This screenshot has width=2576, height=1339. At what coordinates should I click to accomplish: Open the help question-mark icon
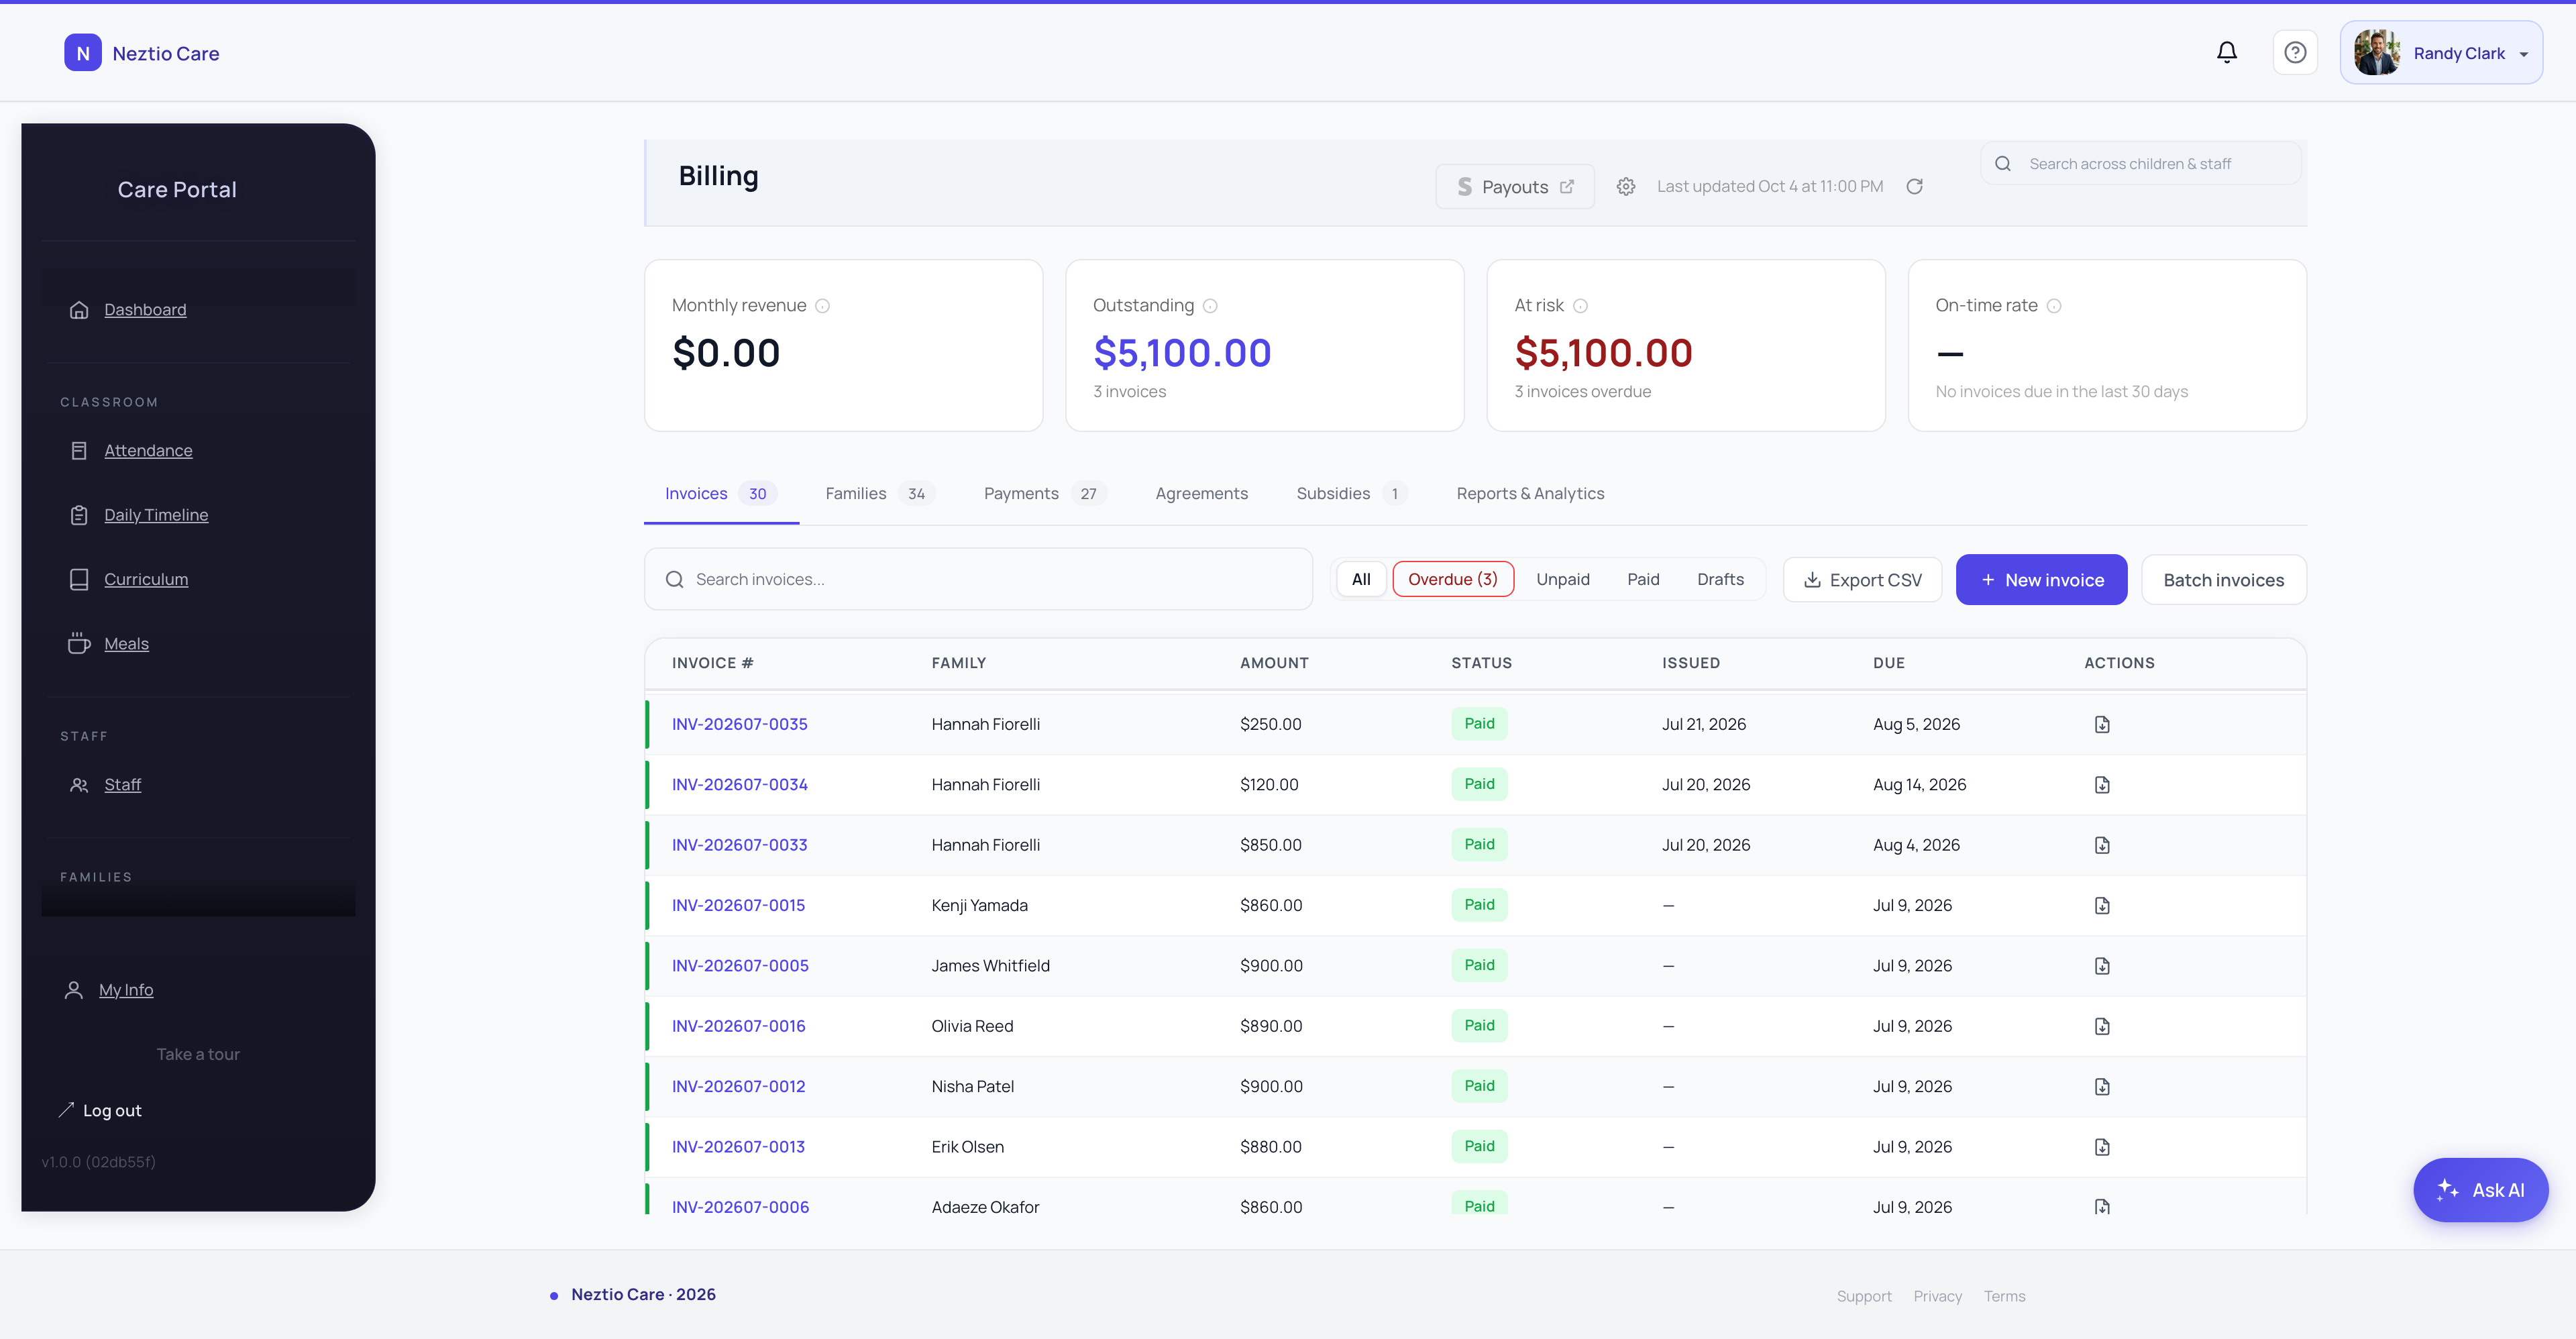point(2295,53)
